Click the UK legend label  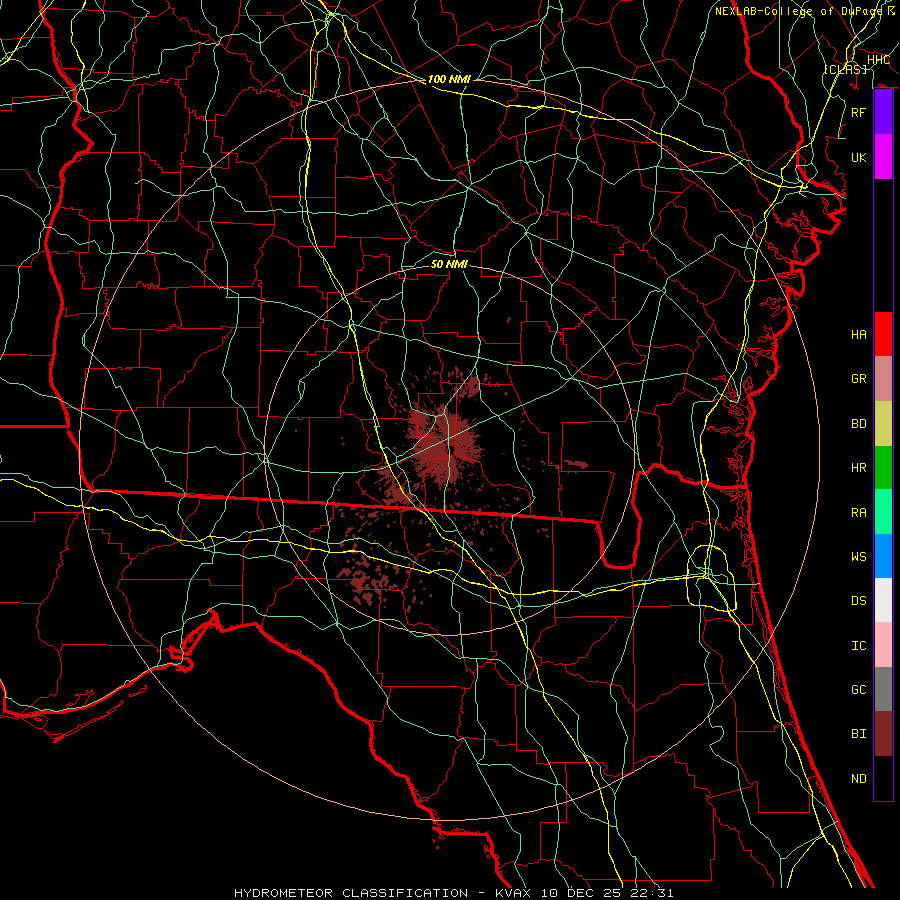click(x=859, y=157)
